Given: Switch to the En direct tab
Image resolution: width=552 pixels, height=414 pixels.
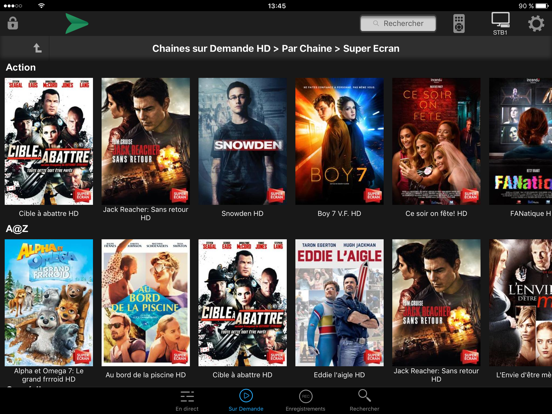Looking at the screenshot, I should click(x=187, y=401).
